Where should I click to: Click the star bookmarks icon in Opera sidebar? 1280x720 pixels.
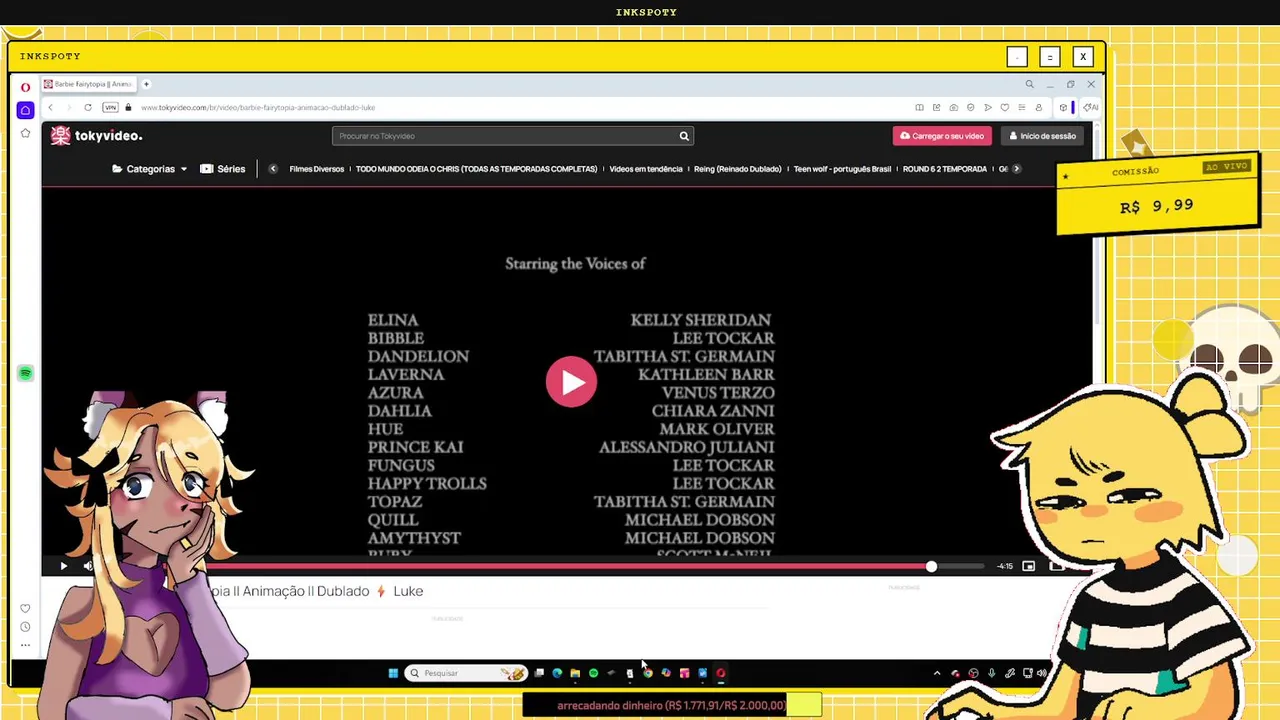(25, 132)
